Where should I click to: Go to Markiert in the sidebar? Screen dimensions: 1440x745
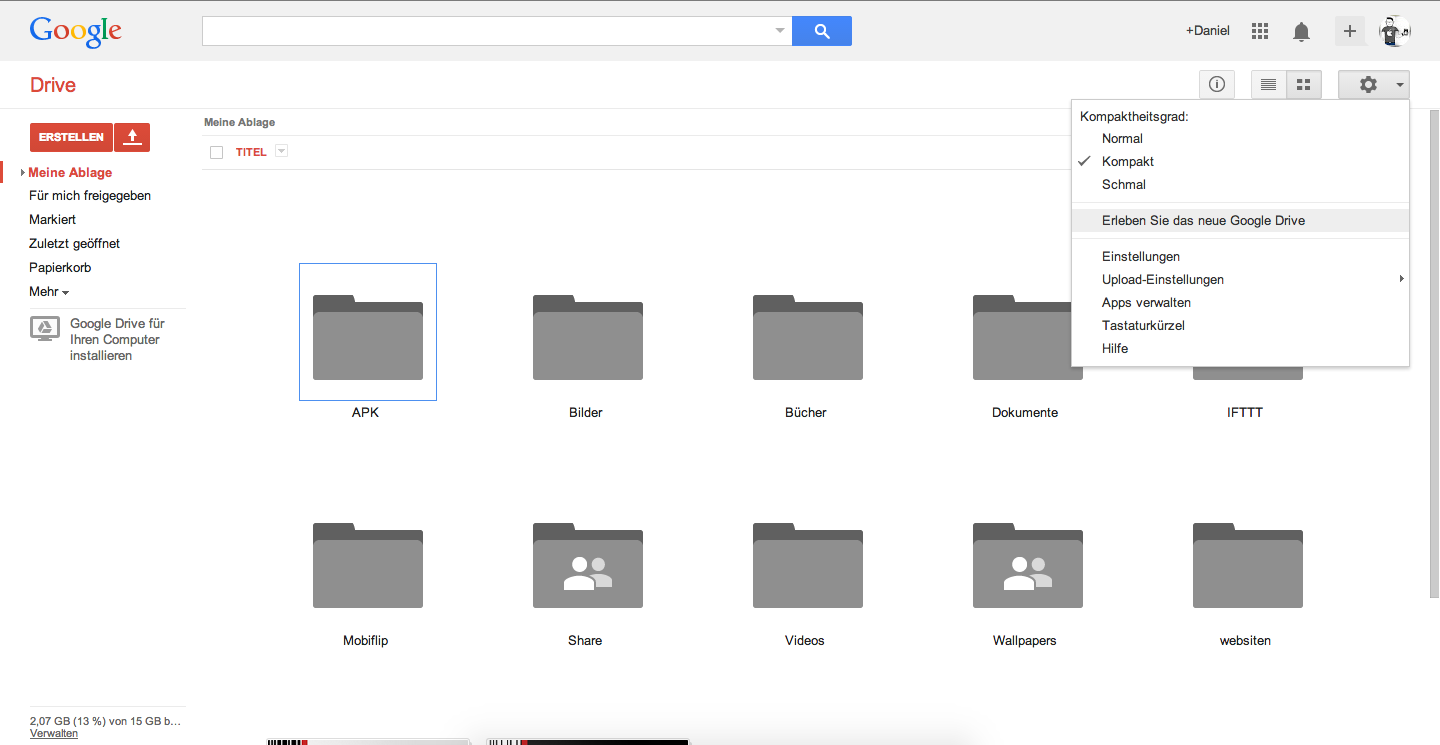[53, 220]
